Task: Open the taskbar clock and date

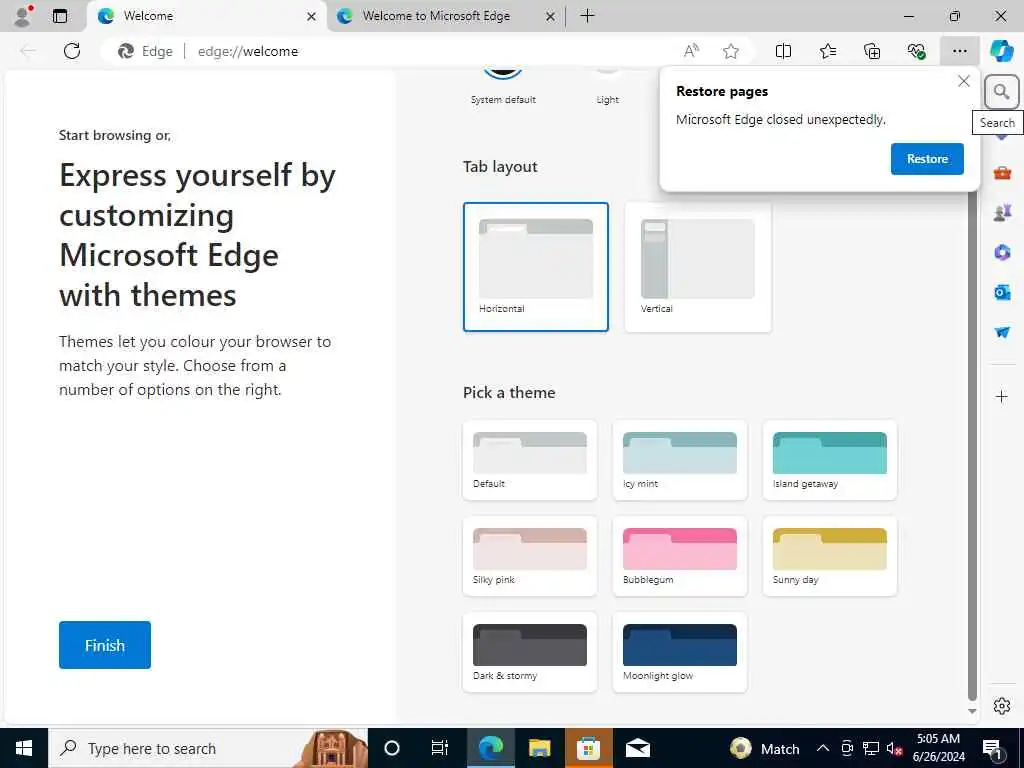Action: click(938, 748)
